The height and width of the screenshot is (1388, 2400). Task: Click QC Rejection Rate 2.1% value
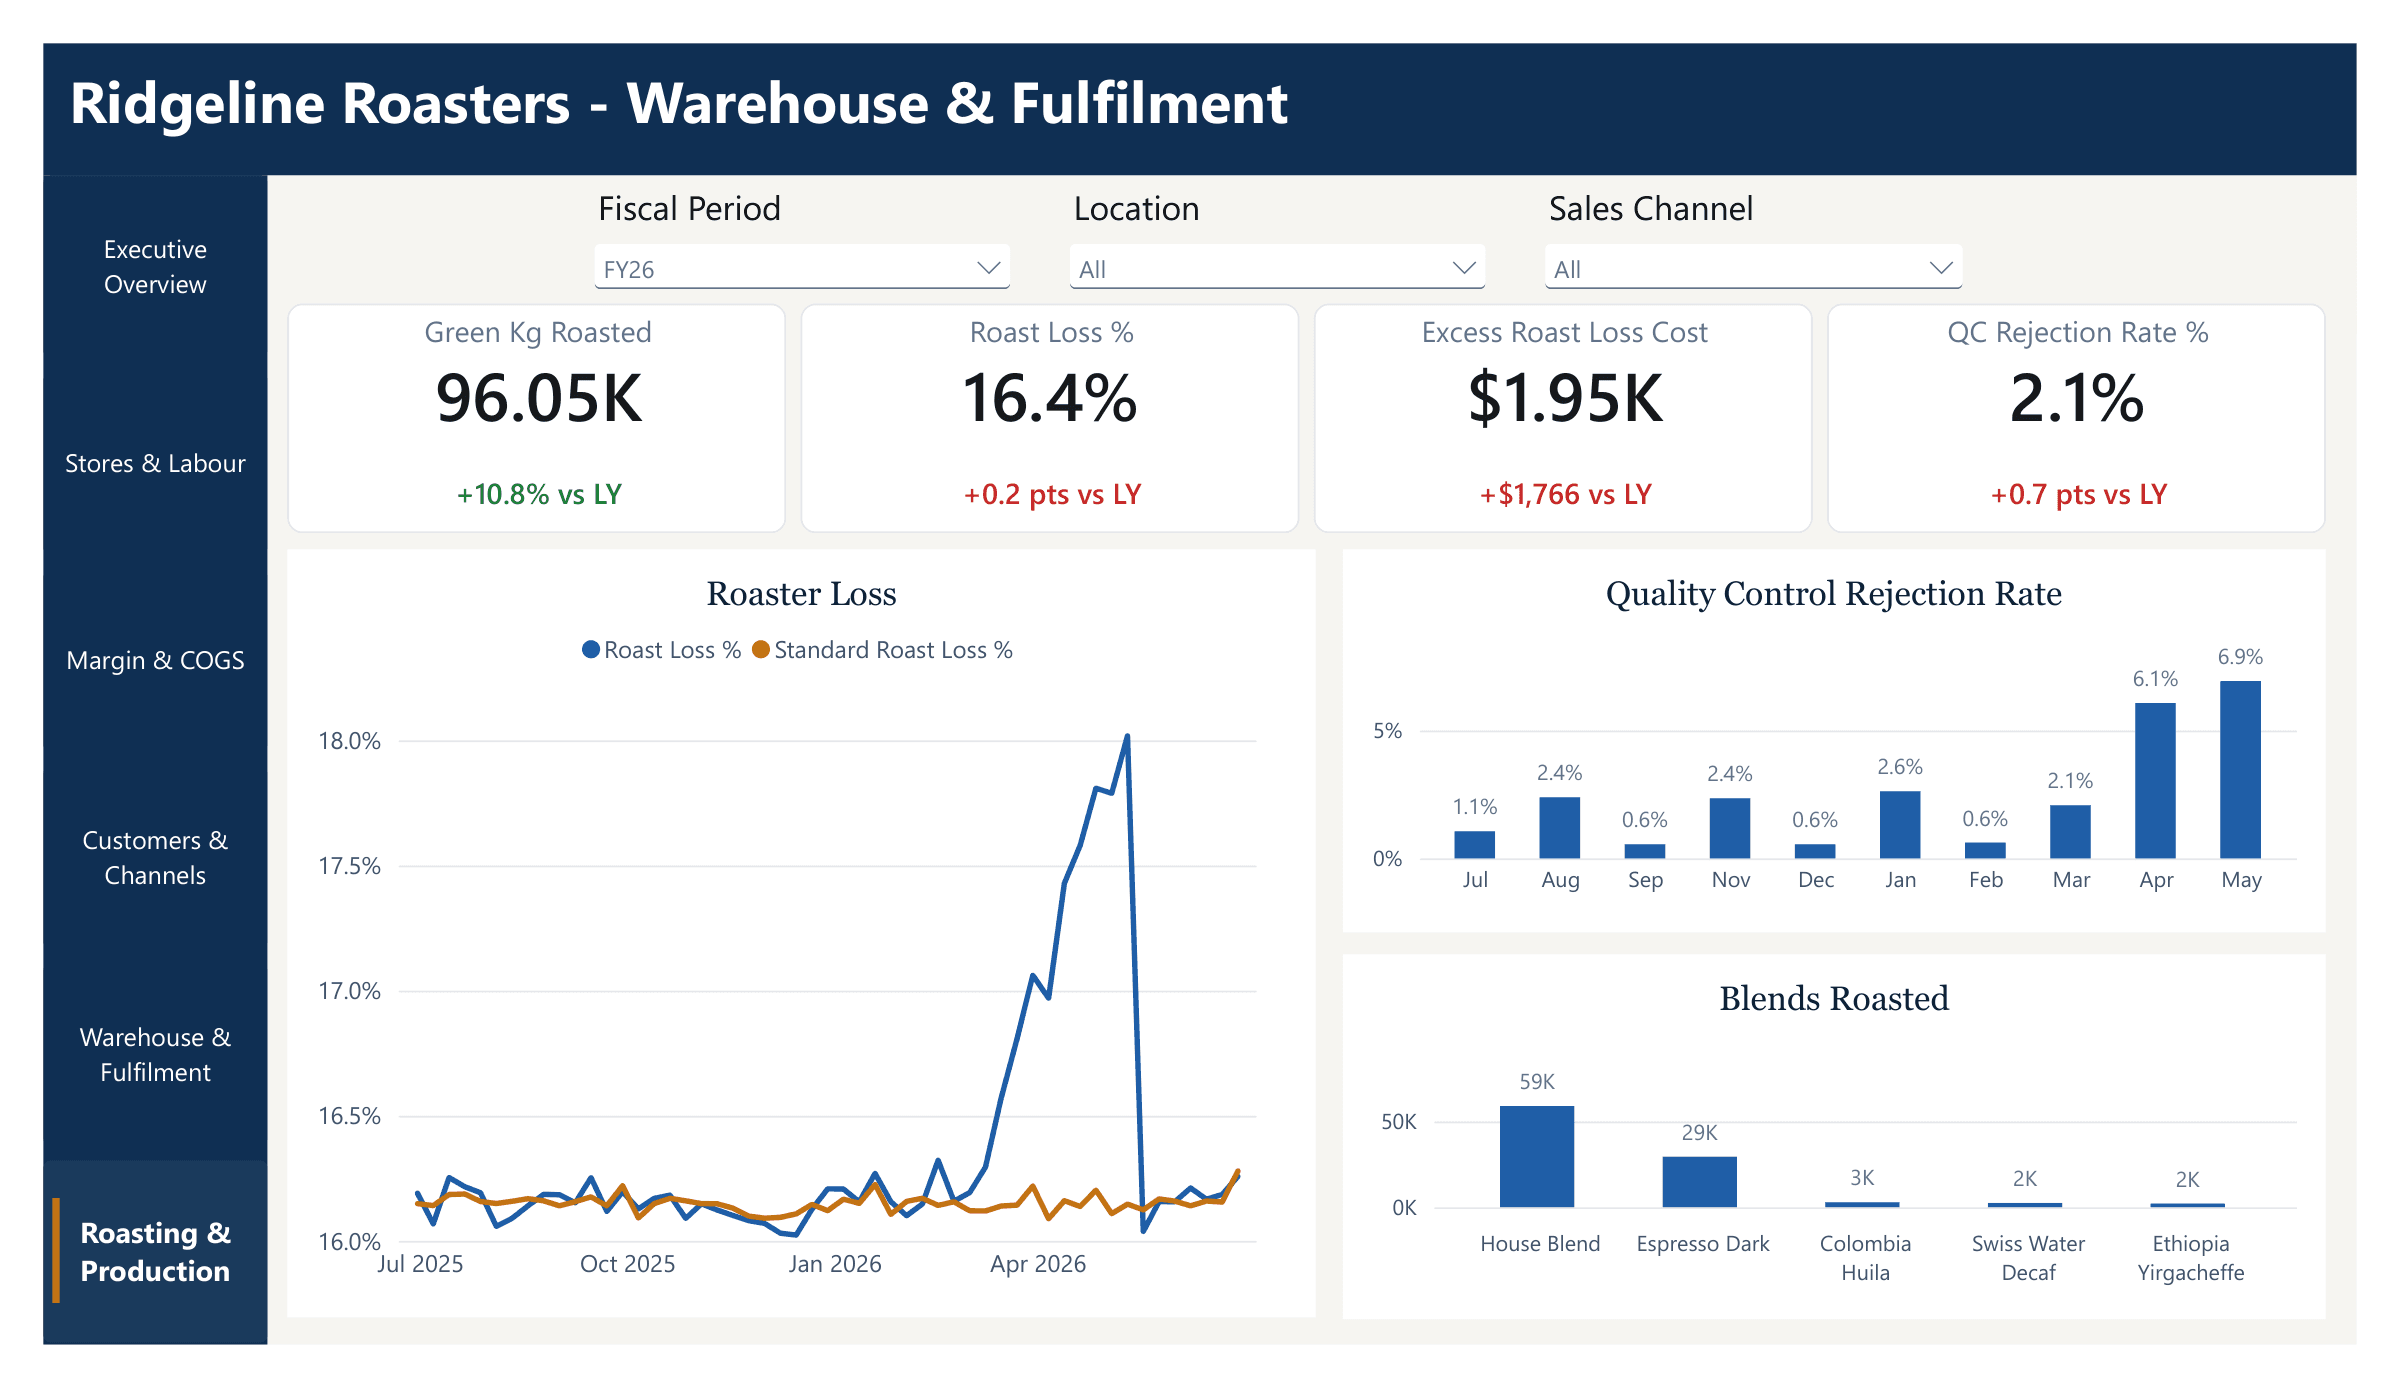click(x=2077, y=398)
